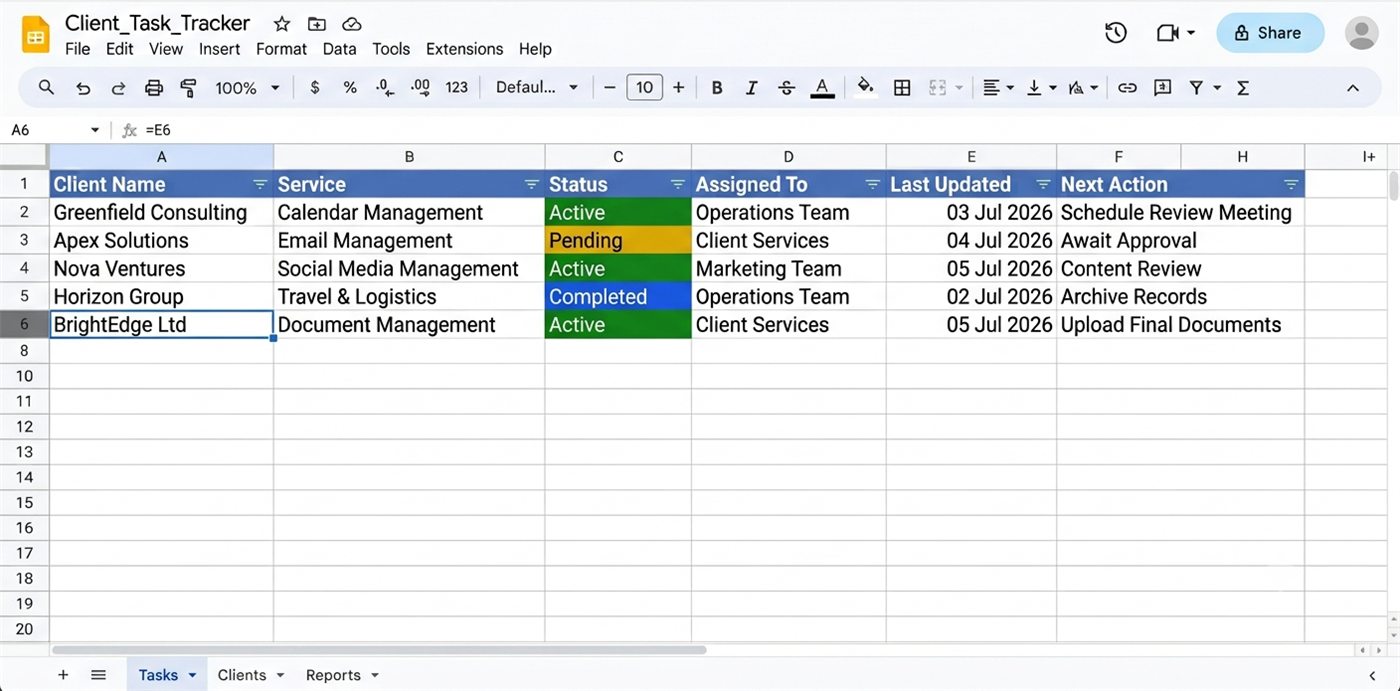Open the Format menu
The height and width of the screenshot is (691, 1400).
coord(281,49)
